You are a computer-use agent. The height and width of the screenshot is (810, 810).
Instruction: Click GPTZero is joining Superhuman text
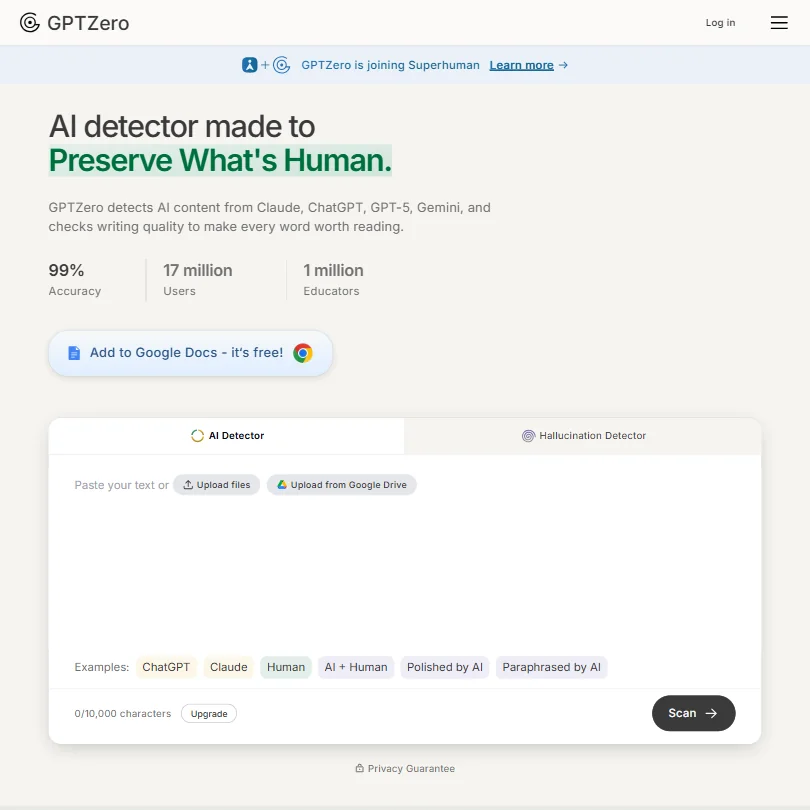(x=391, y=65)
